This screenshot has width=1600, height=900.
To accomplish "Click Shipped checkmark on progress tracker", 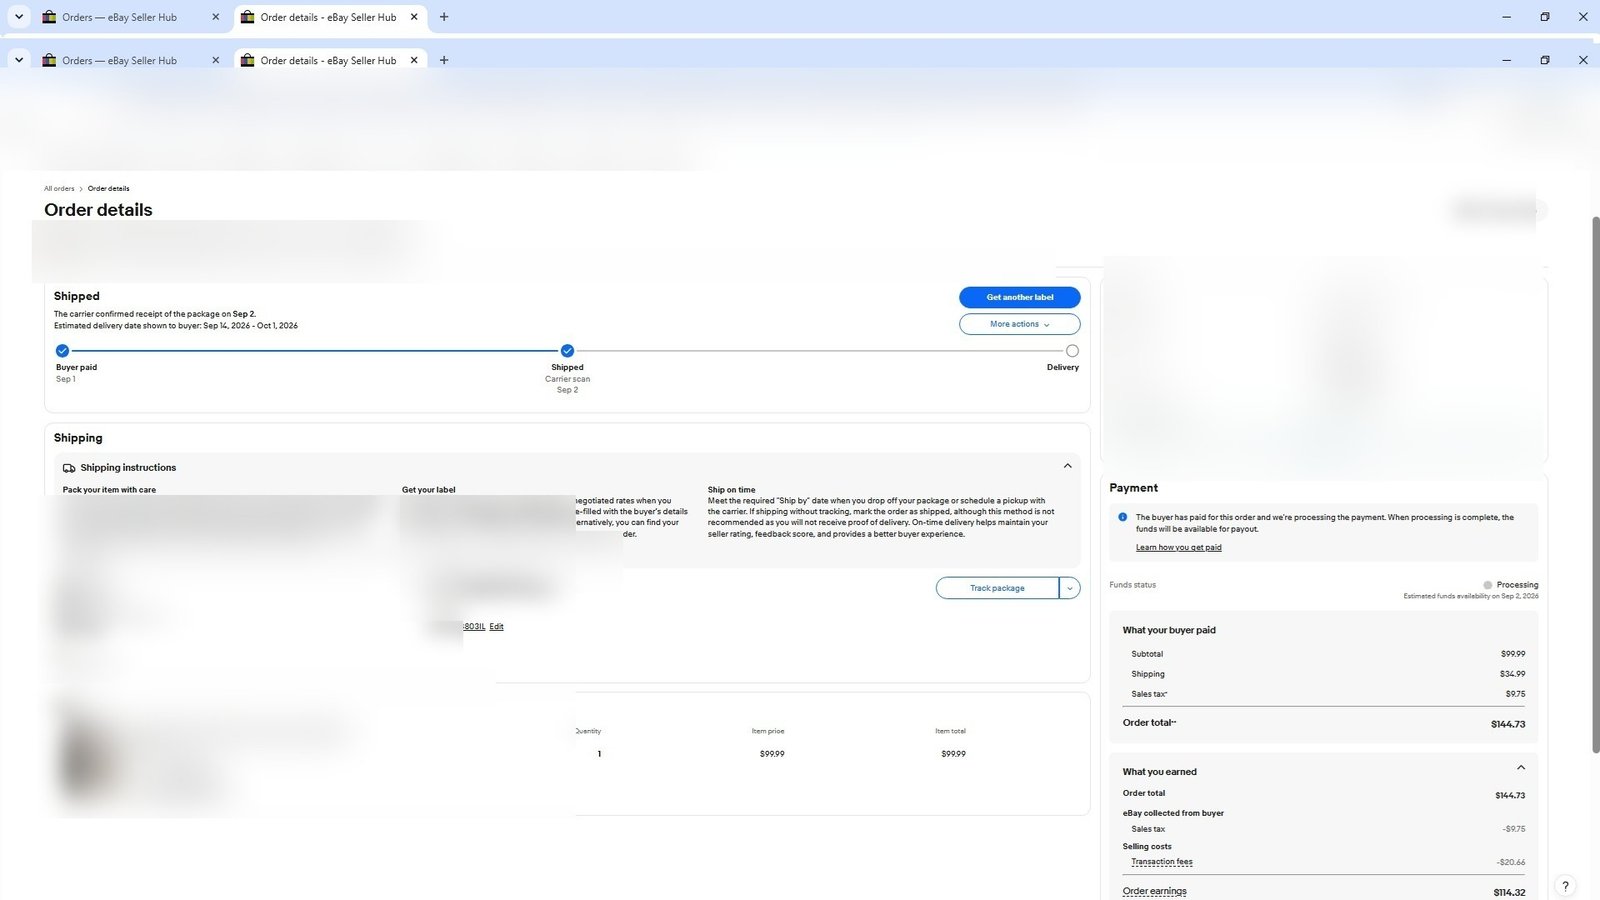I will [x=567, y=351].
